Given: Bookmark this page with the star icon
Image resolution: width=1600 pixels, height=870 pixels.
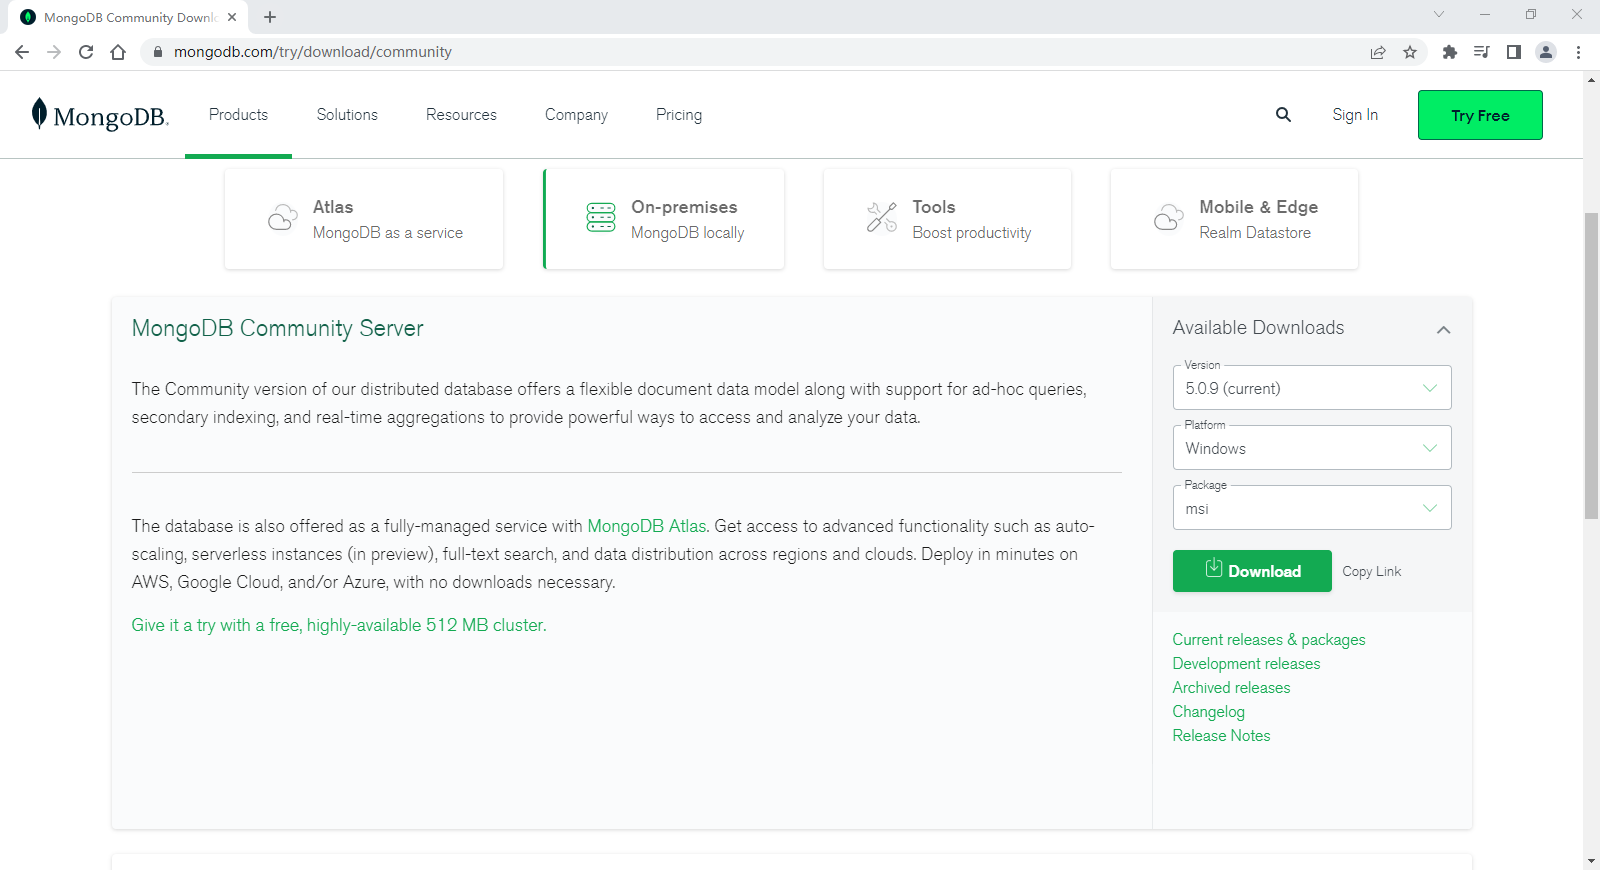Looking at the screenshot, I should (1410, 52).
